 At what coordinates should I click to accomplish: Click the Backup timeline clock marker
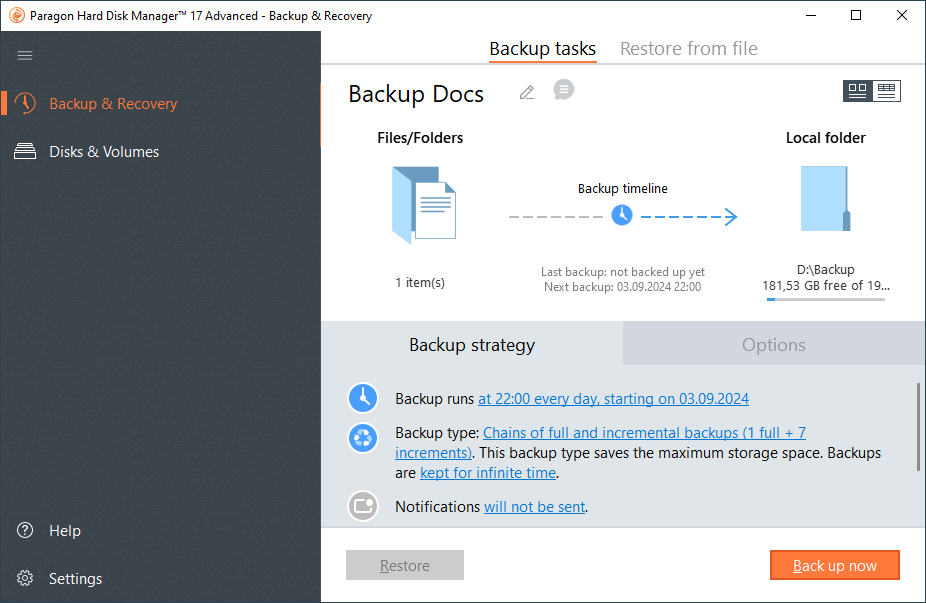622,215
